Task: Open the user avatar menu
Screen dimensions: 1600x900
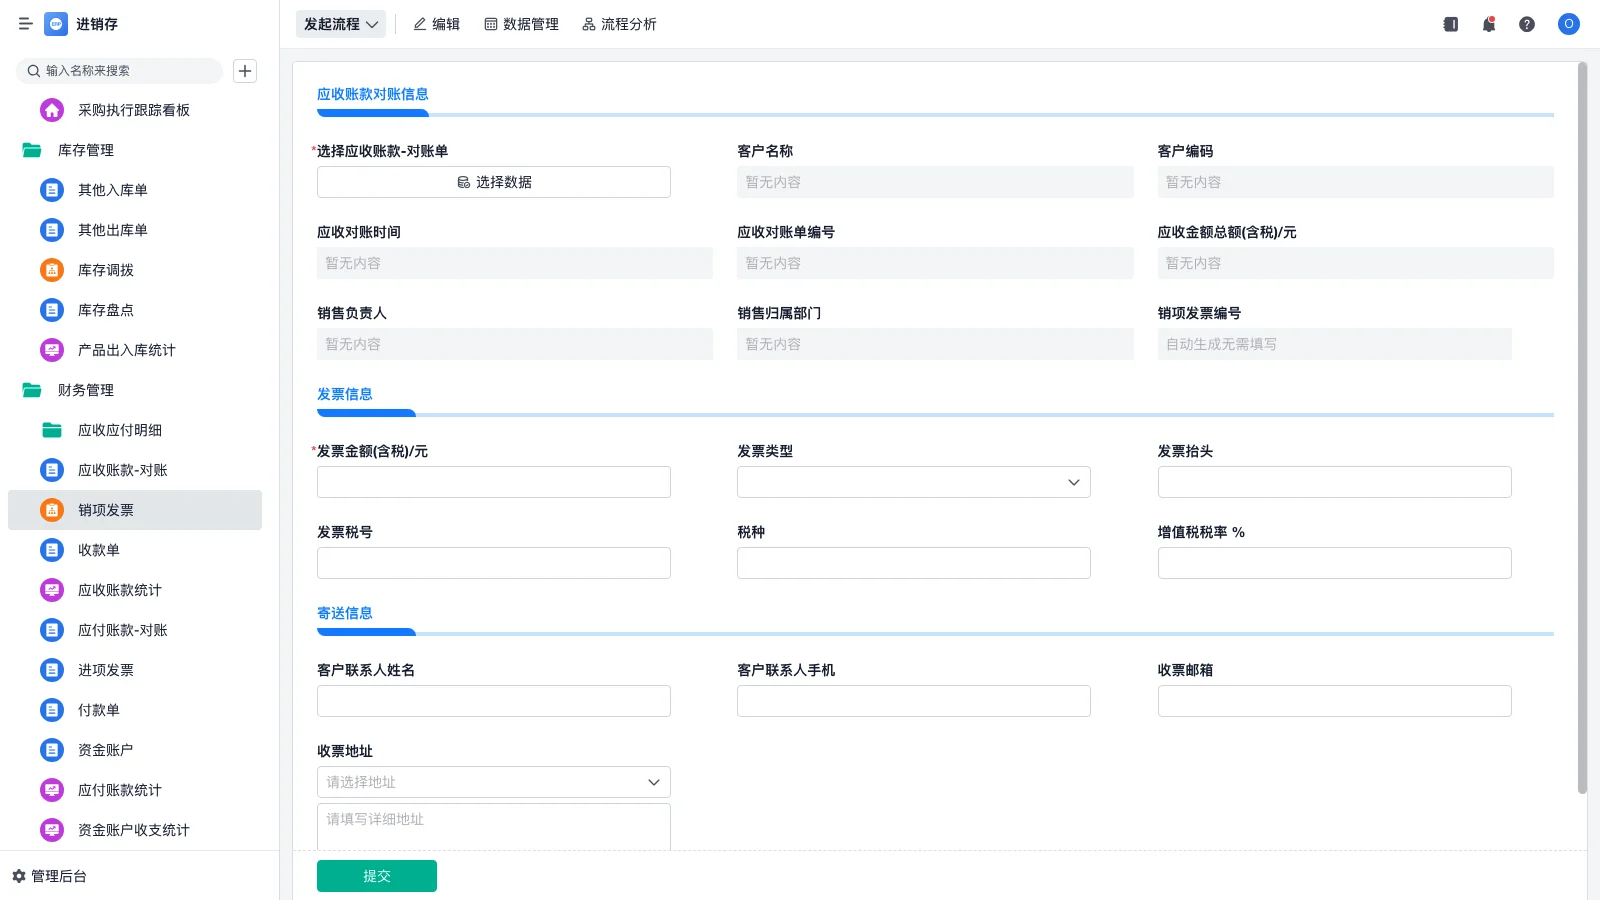Action: point(1569,24)
